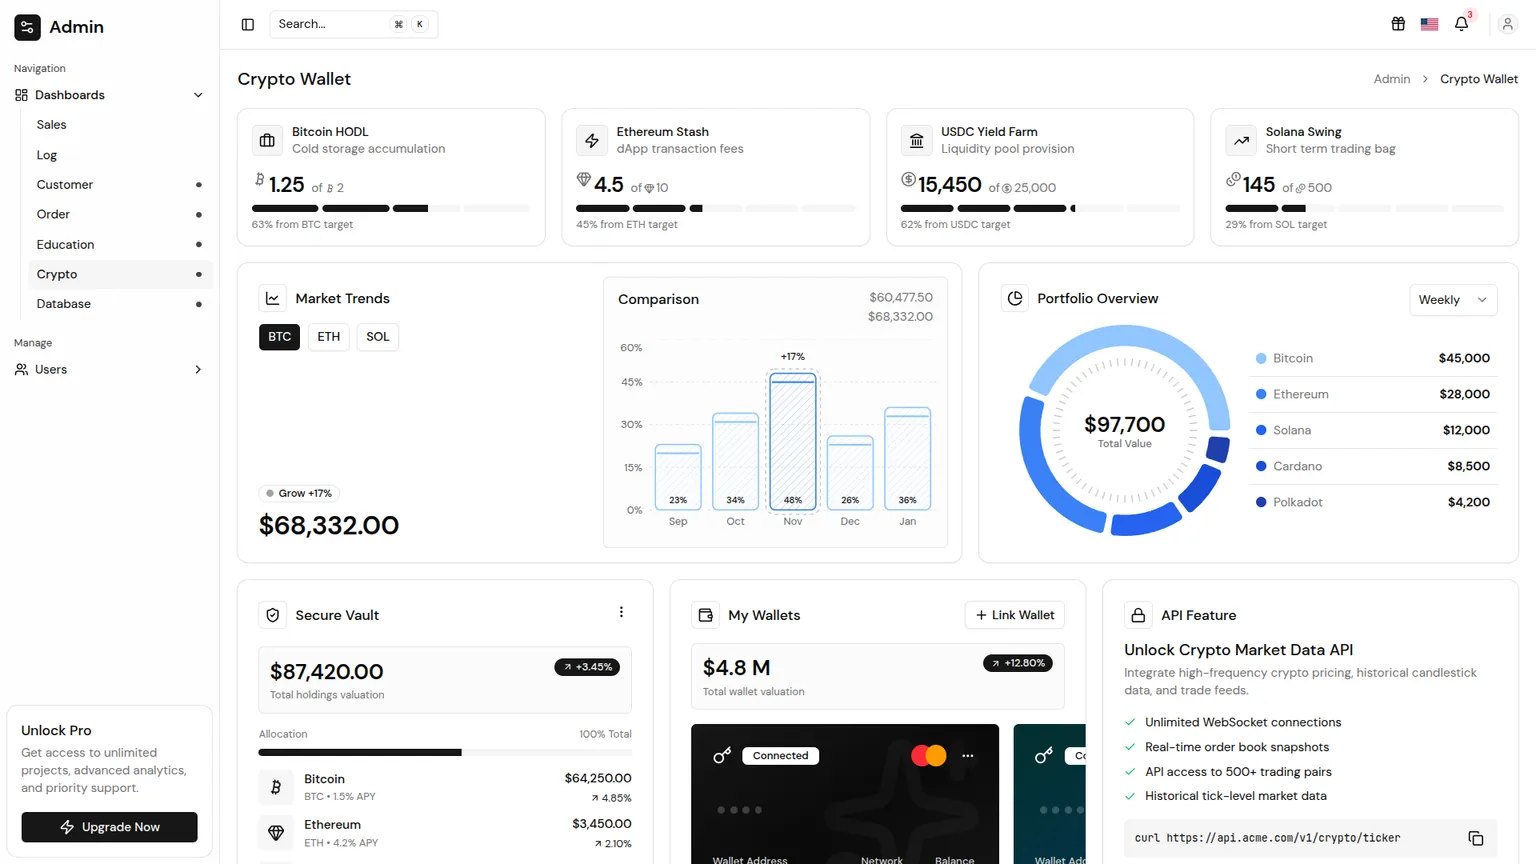The image size is (1536, 864).
Task: Click the Link Wallet button
Action: click(1014, 615)
